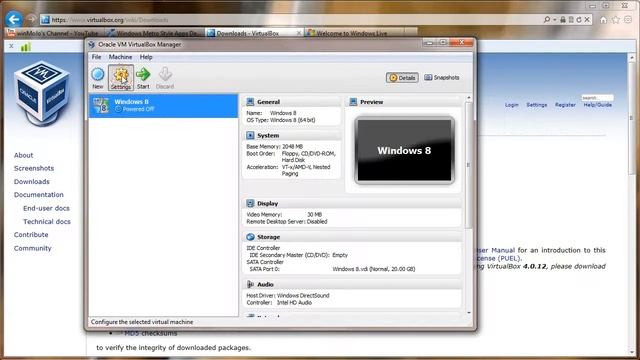Open About link in website sidebar
Screen dimensions: 640x360
[x=23, y=155]
